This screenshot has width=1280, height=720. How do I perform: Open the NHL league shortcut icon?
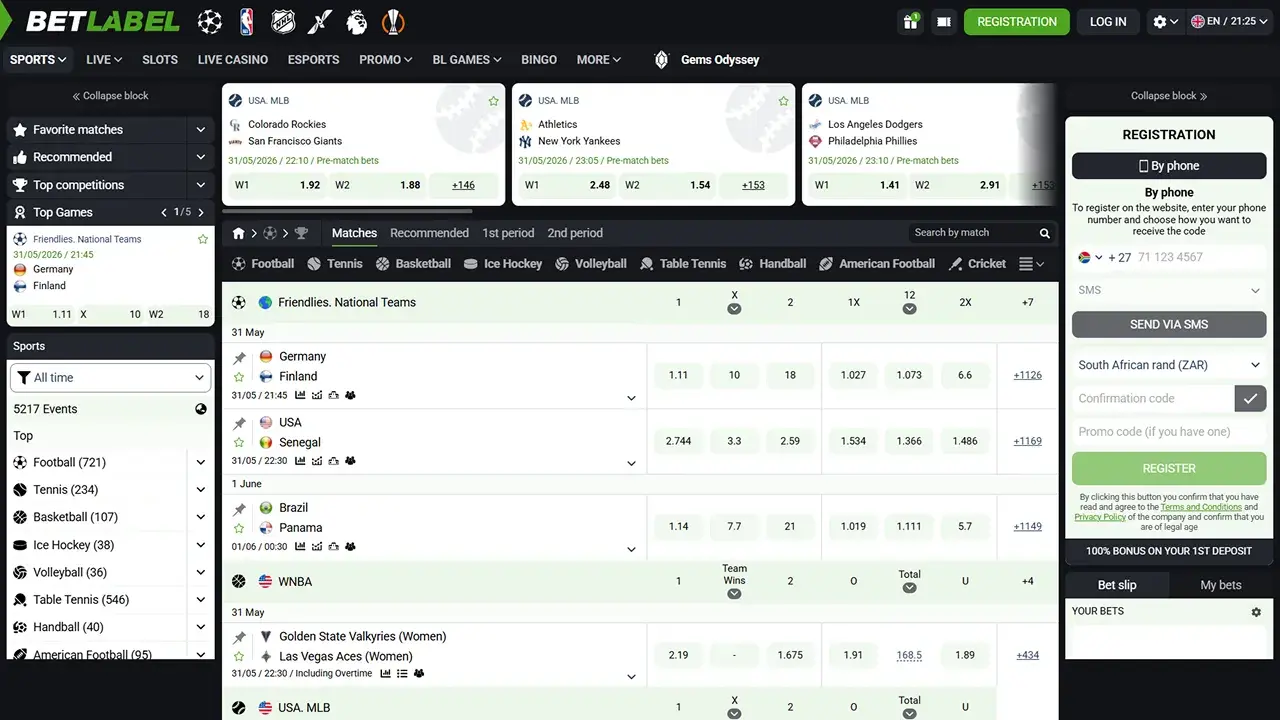click(x=283, y=21)
